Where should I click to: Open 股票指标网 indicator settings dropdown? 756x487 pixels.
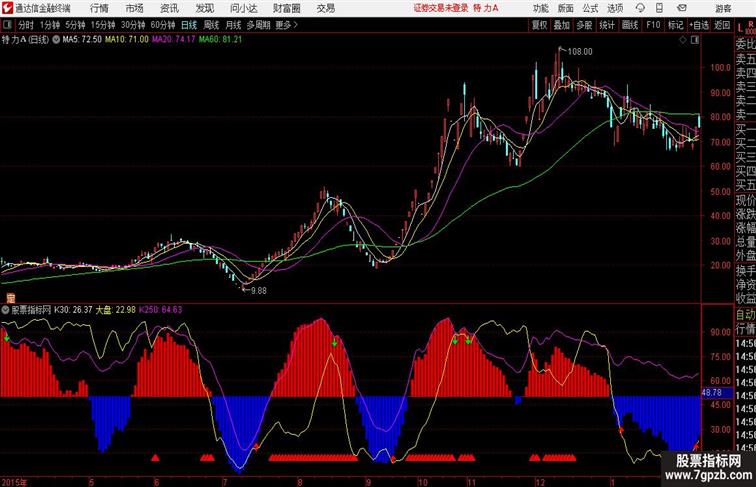(6, 310)
